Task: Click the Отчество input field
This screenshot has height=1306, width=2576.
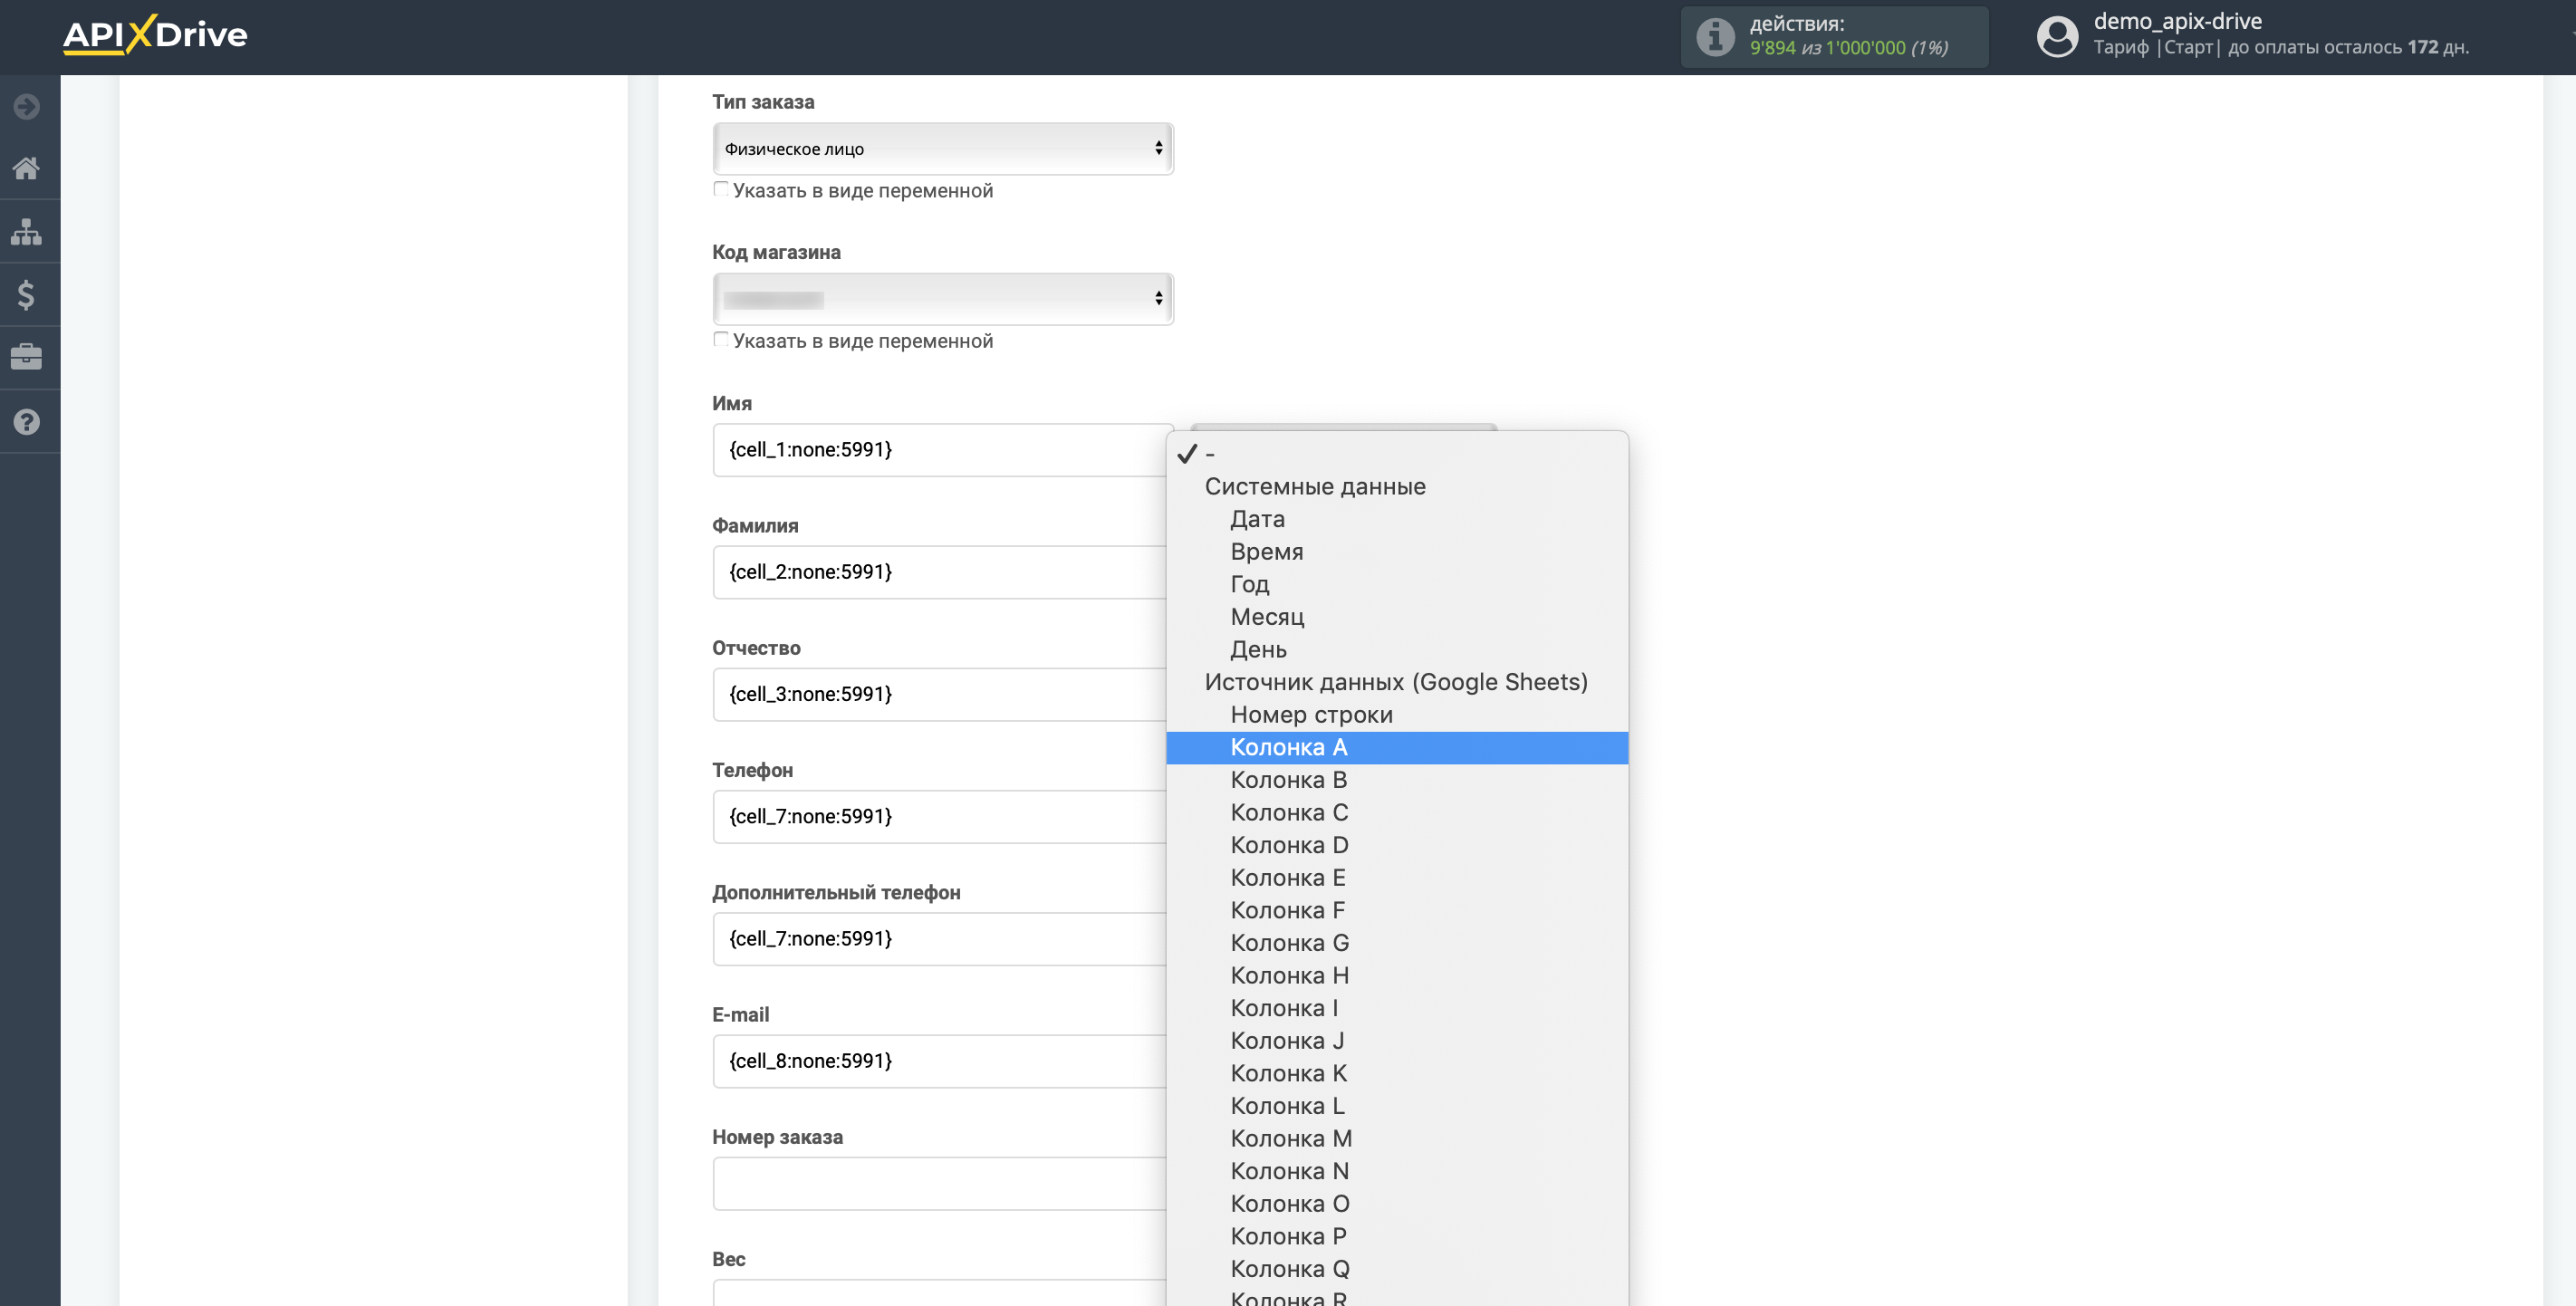Action: (940, 694)
